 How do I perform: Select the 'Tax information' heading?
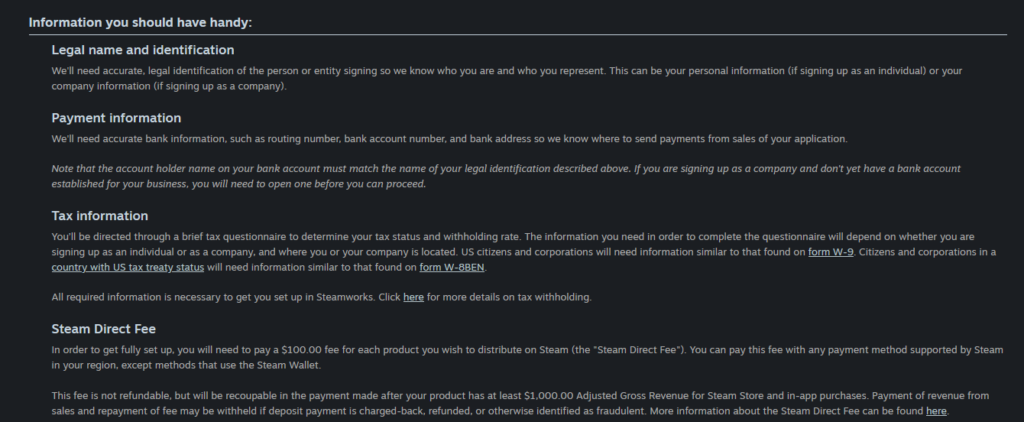pos(100,216)
